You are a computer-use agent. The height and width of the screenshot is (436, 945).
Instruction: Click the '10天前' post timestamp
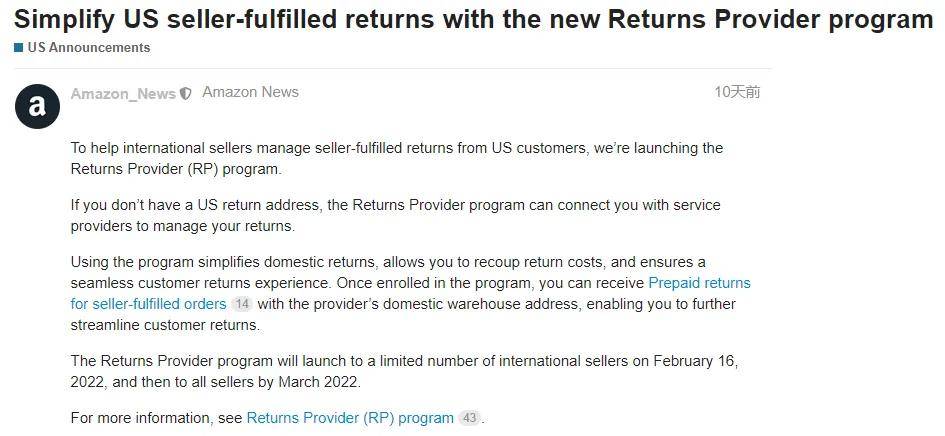(737, 92)
